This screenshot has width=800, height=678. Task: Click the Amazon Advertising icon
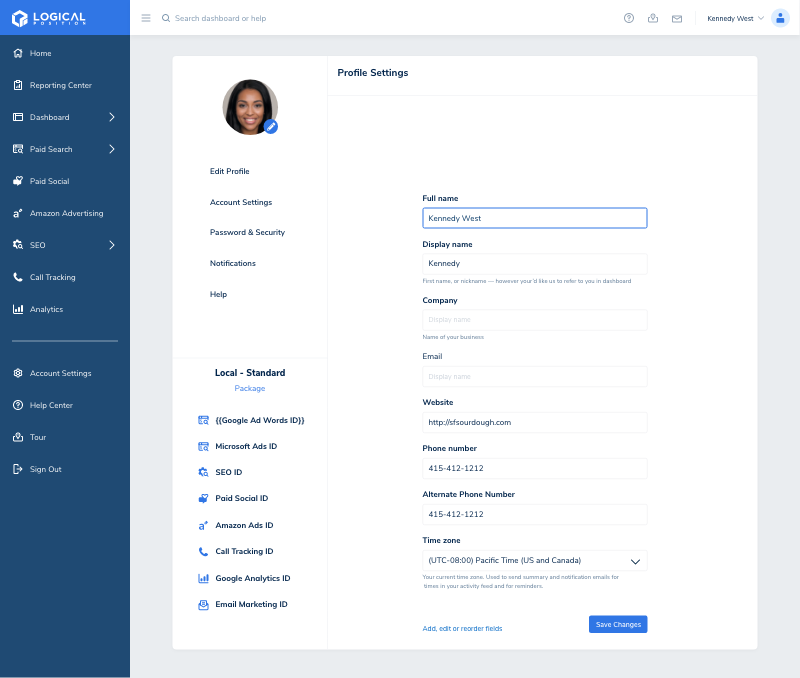tap(18, 213)
